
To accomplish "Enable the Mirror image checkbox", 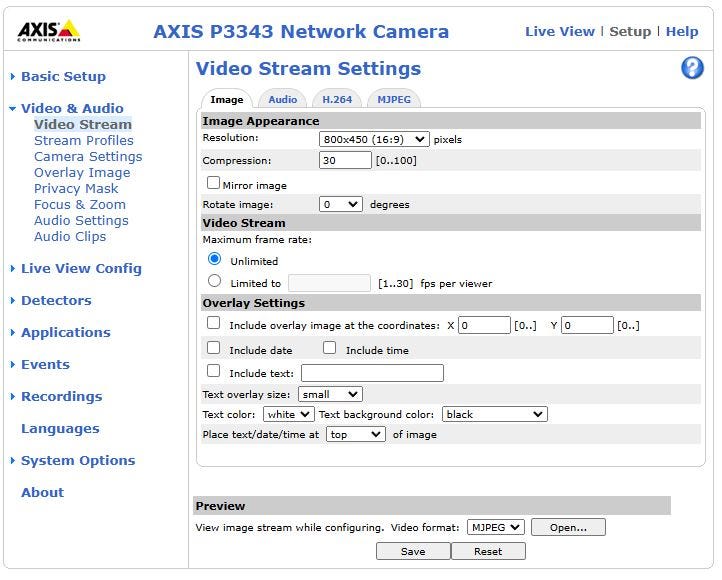I will (213, 184).
